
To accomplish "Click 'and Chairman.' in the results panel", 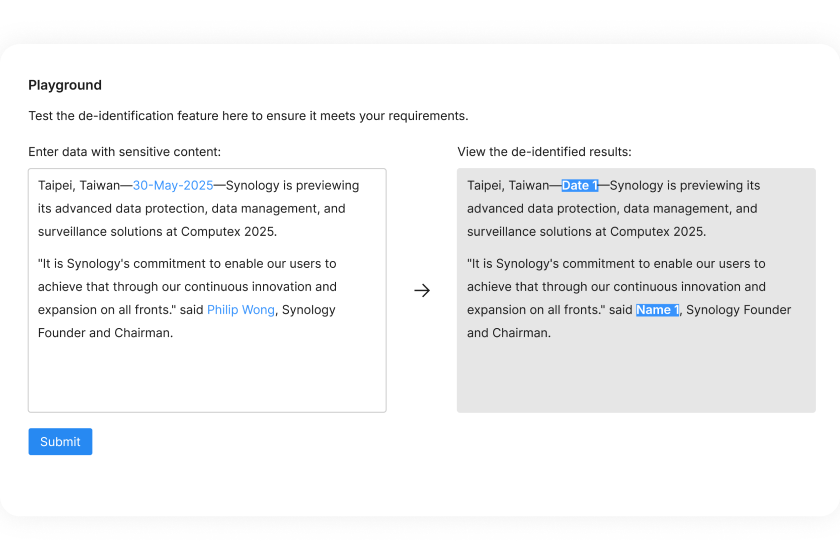I will pos(509,333).
